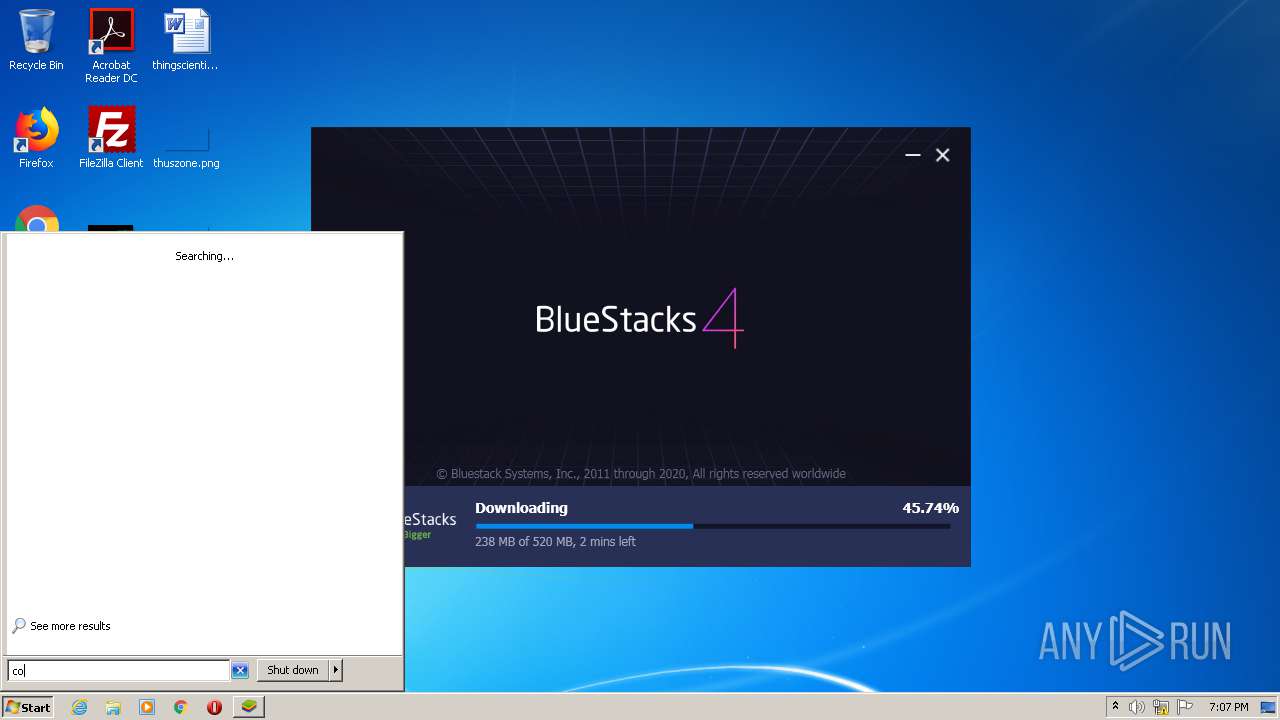Show hidden system tray icons
1280x720 pixels.
pos(1115,707)
